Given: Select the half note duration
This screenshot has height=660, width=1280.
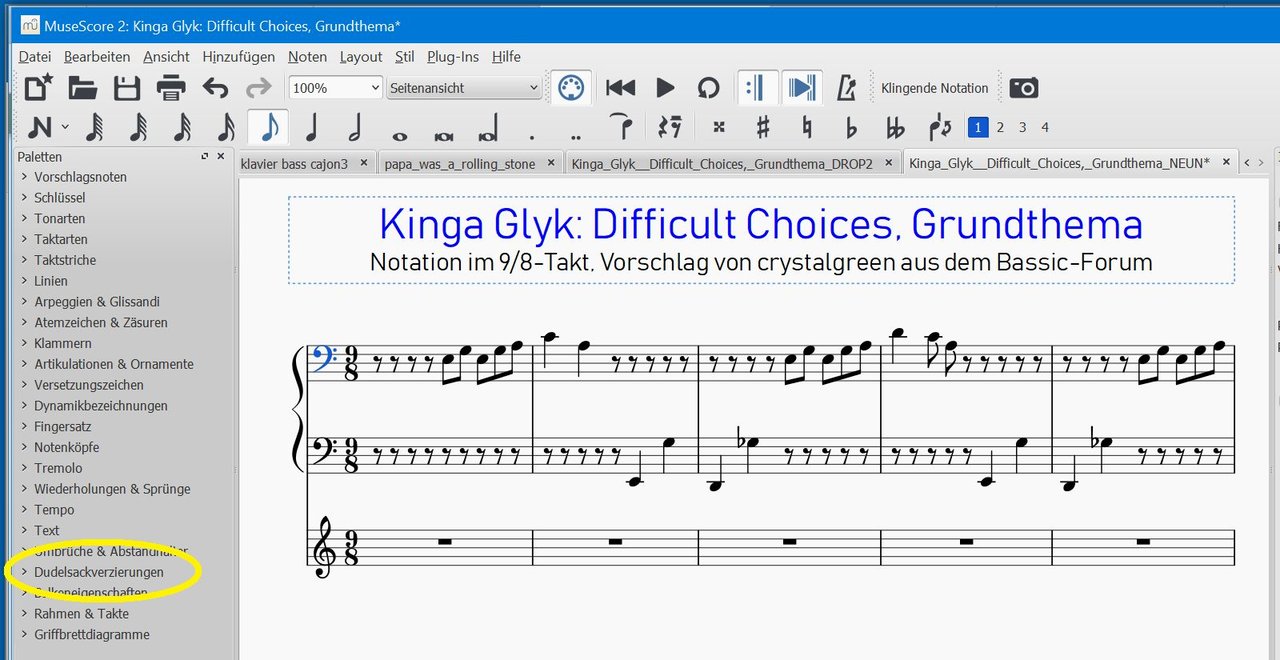Looking at the screenshot, I should point(354,127).
